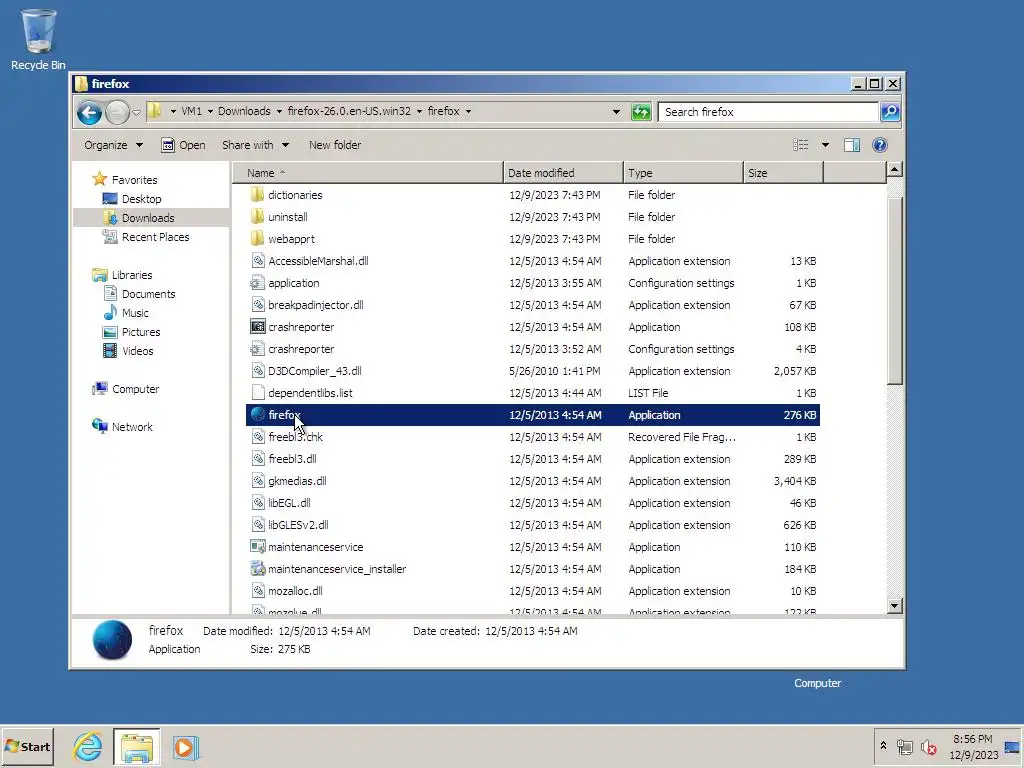This screenshot has width=1024, height=768.
Task: Select the dependentlibs.list file icon
Action: click(258, 392)
